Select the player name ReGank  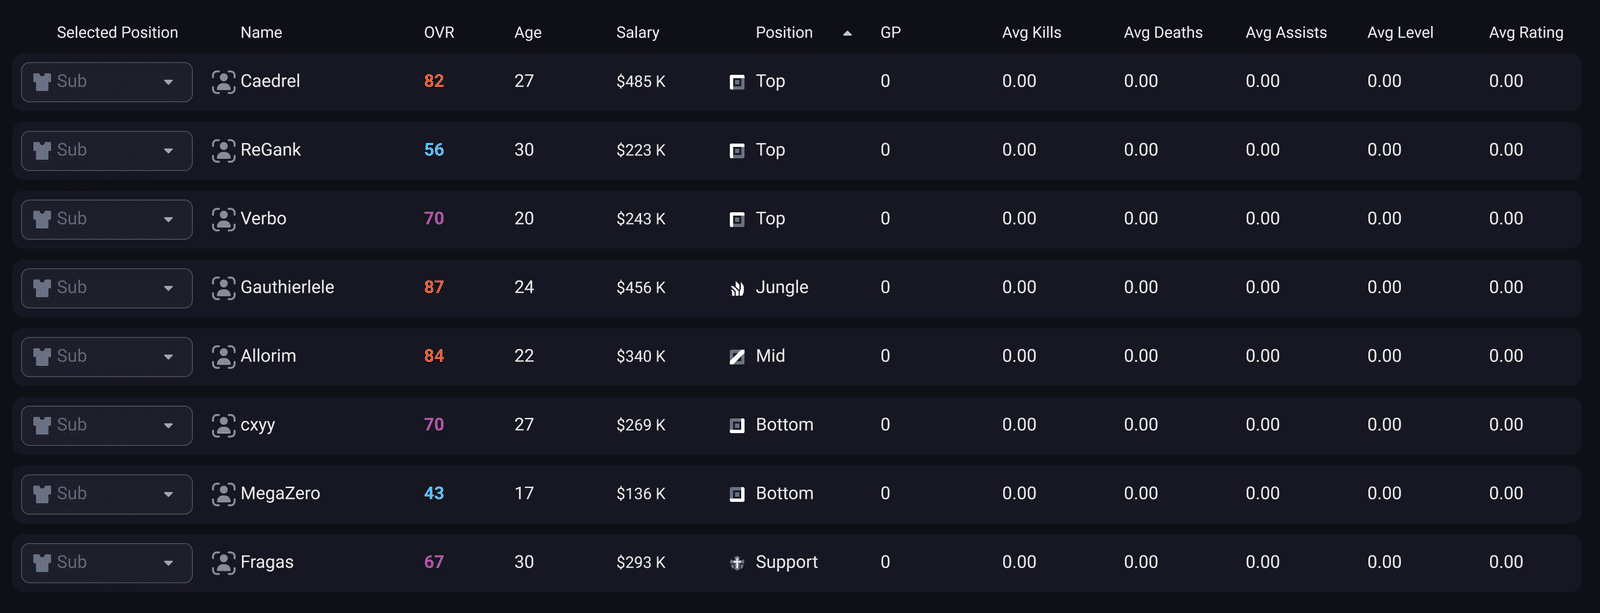pyautogui.click(x=270, y=149)
